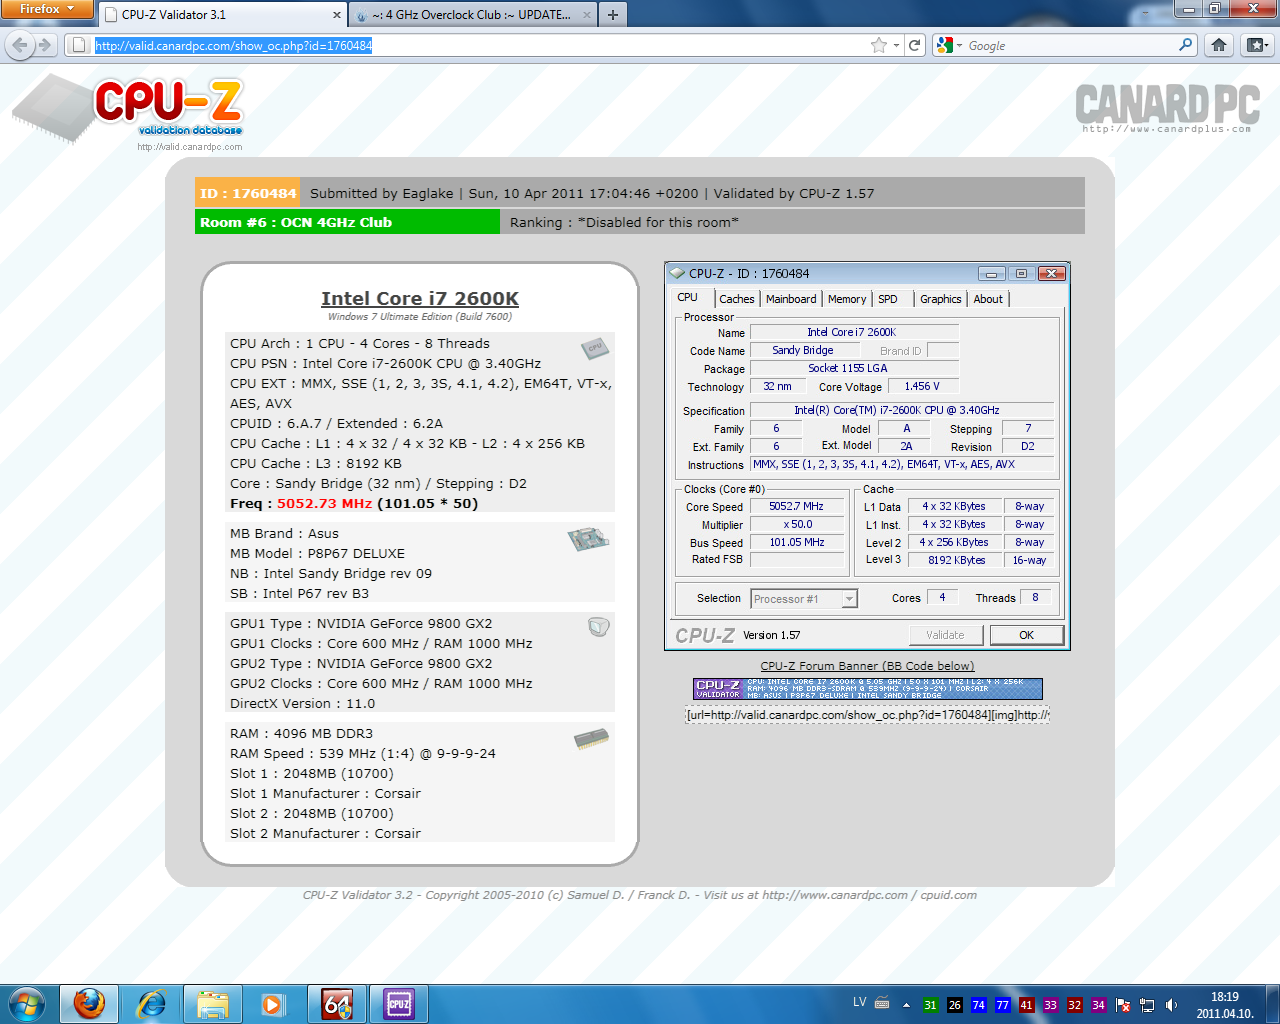Switch to the 4 GHz Overclock Club tab
Image resolution: width=1280 pixels, height=1024 pixels.
coord(474,15)
